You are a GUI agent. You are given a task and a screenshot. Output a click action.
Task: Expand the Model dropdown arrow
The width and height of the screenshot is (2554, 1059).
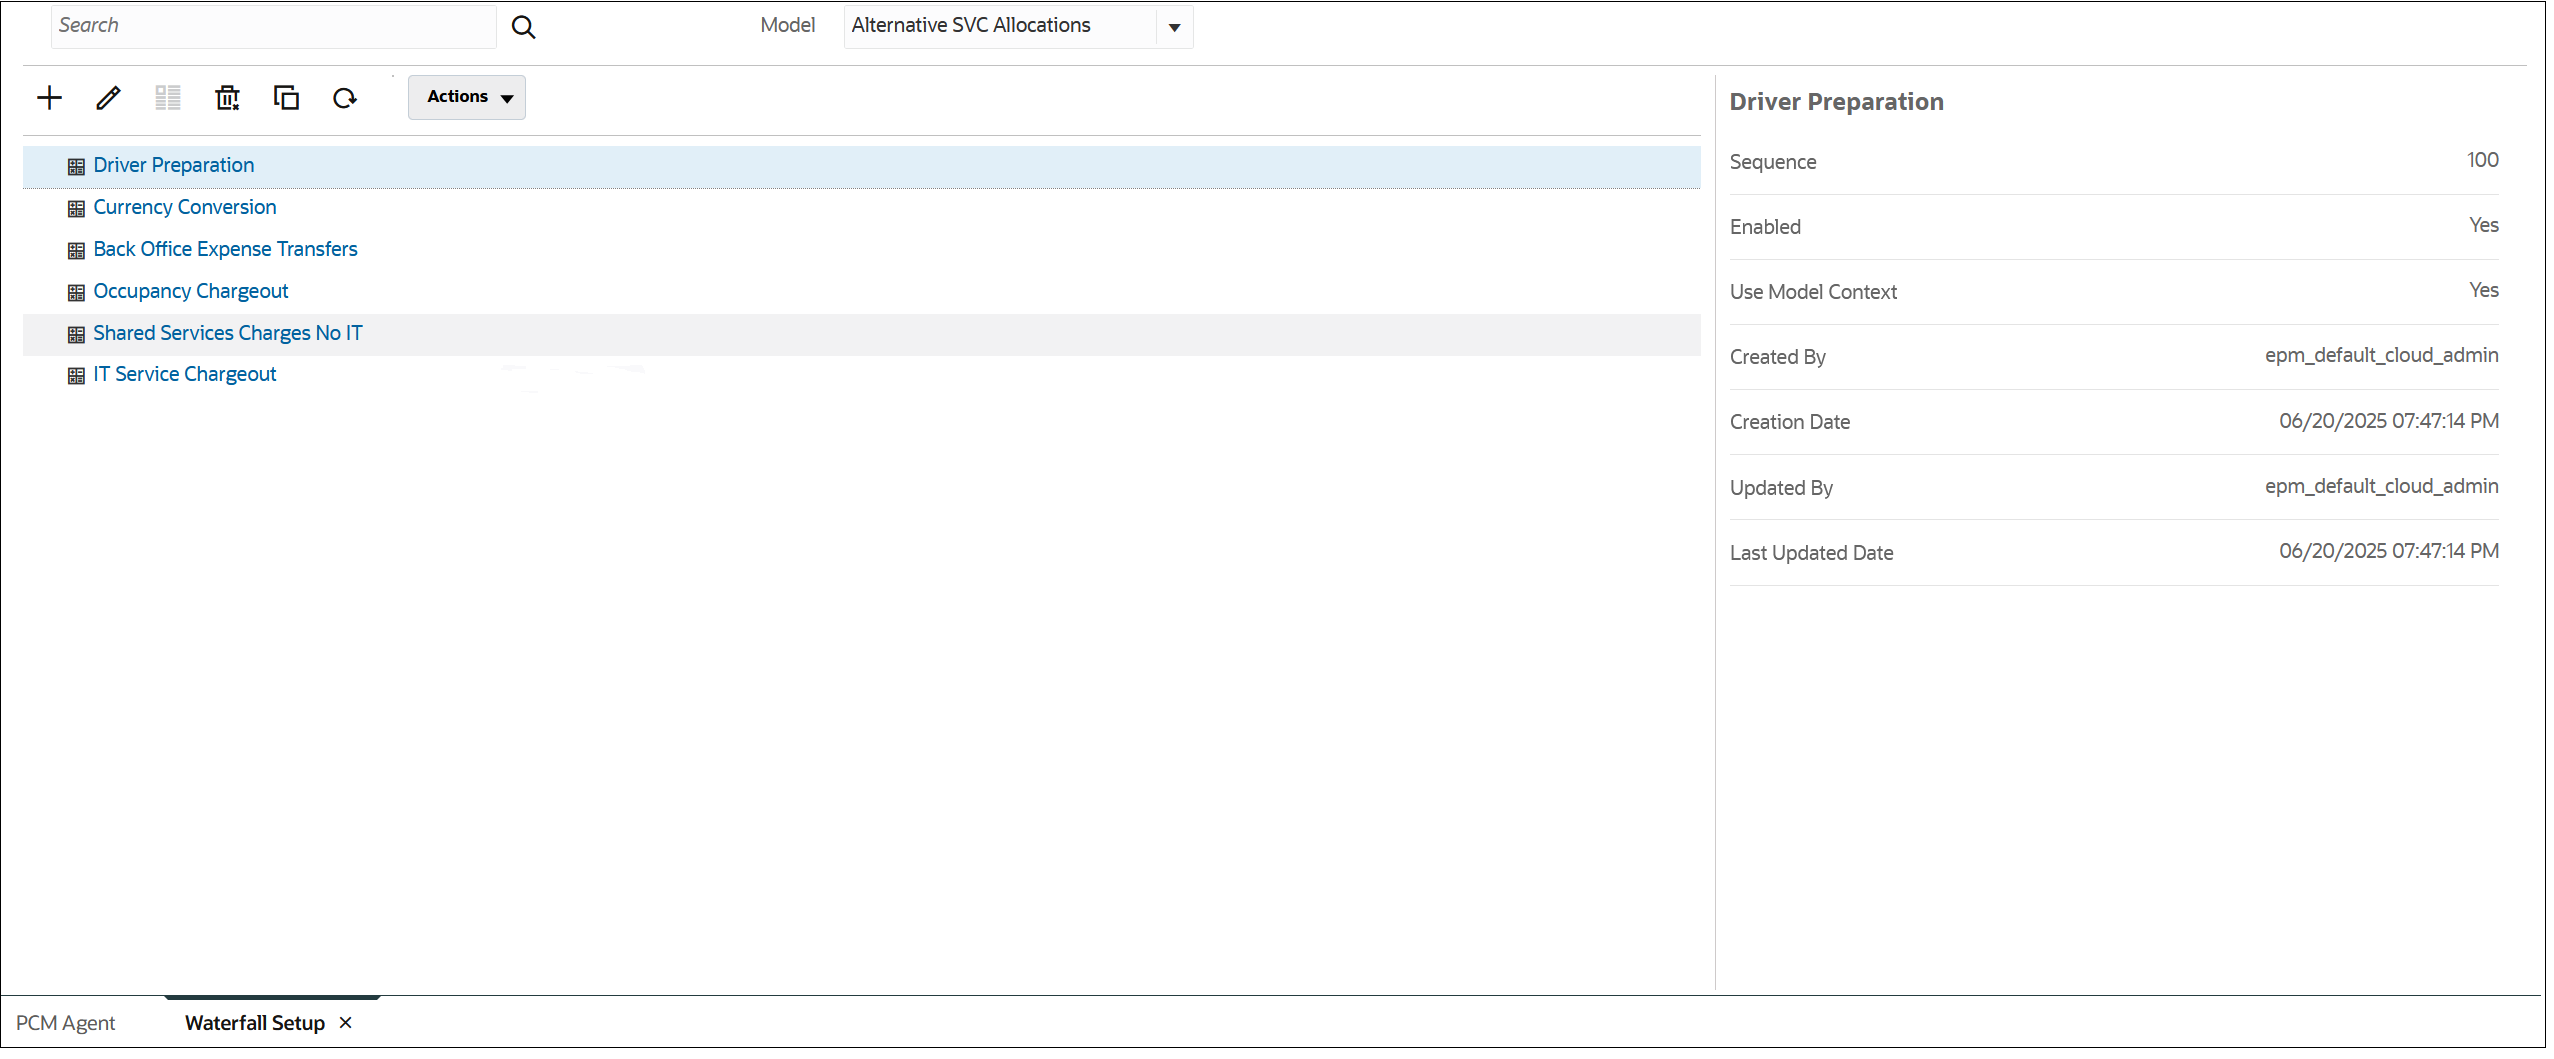1175,27
